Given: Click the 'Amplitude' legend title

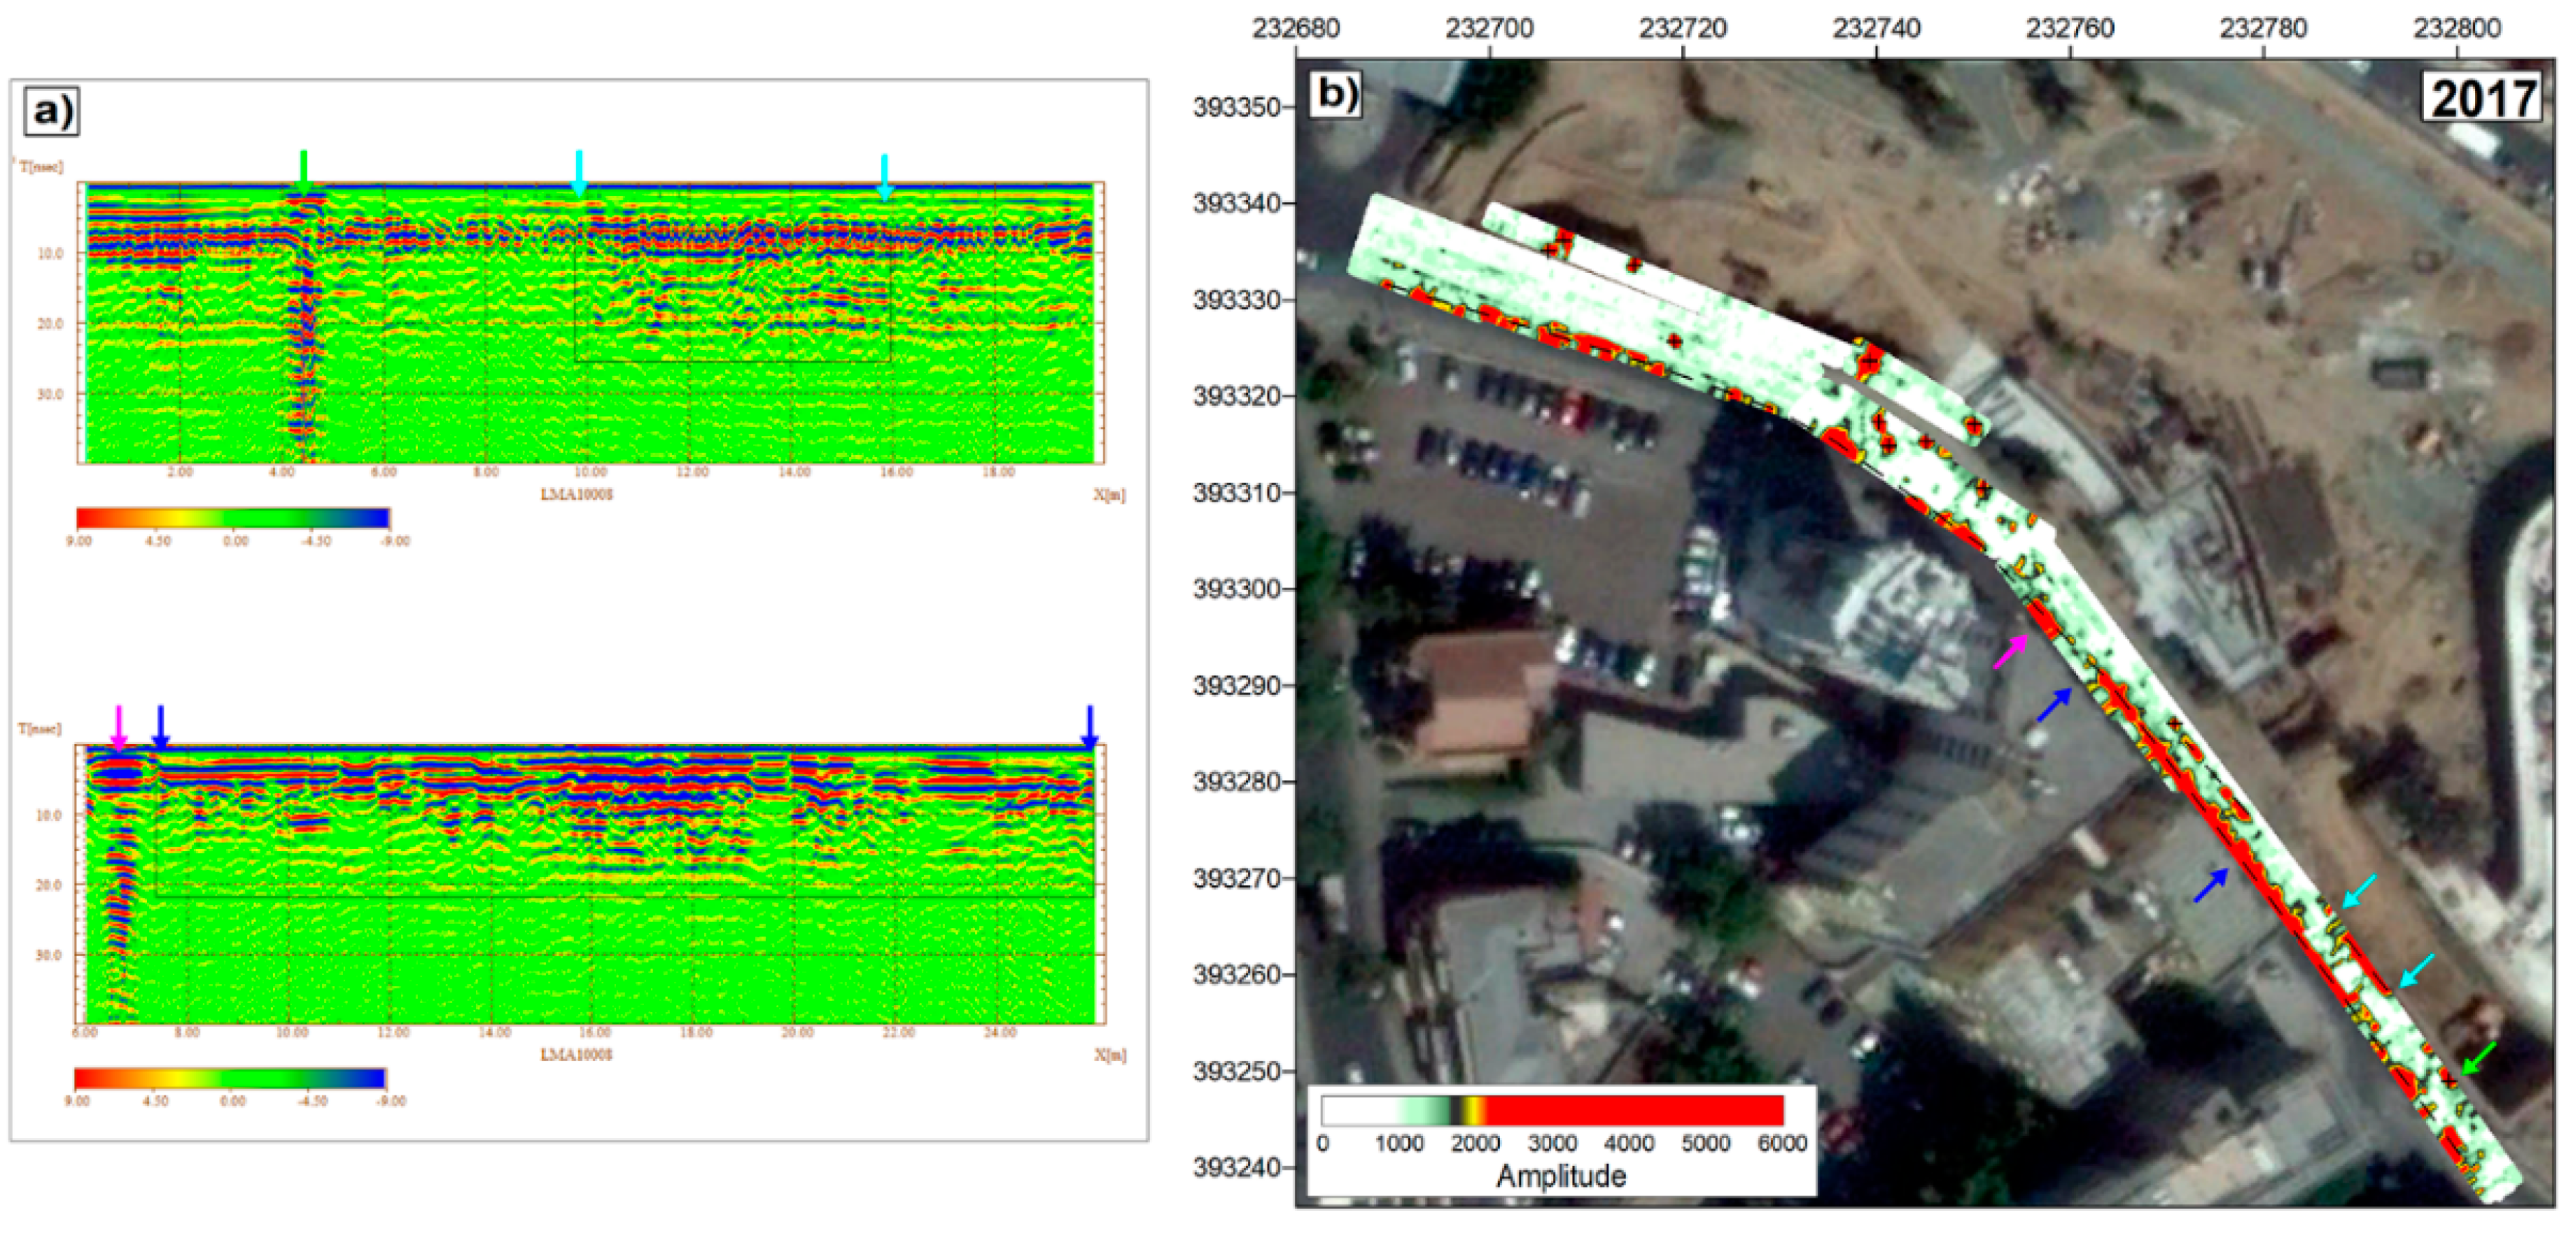Looking at the screenshot, I should tap(1560, 1176).
